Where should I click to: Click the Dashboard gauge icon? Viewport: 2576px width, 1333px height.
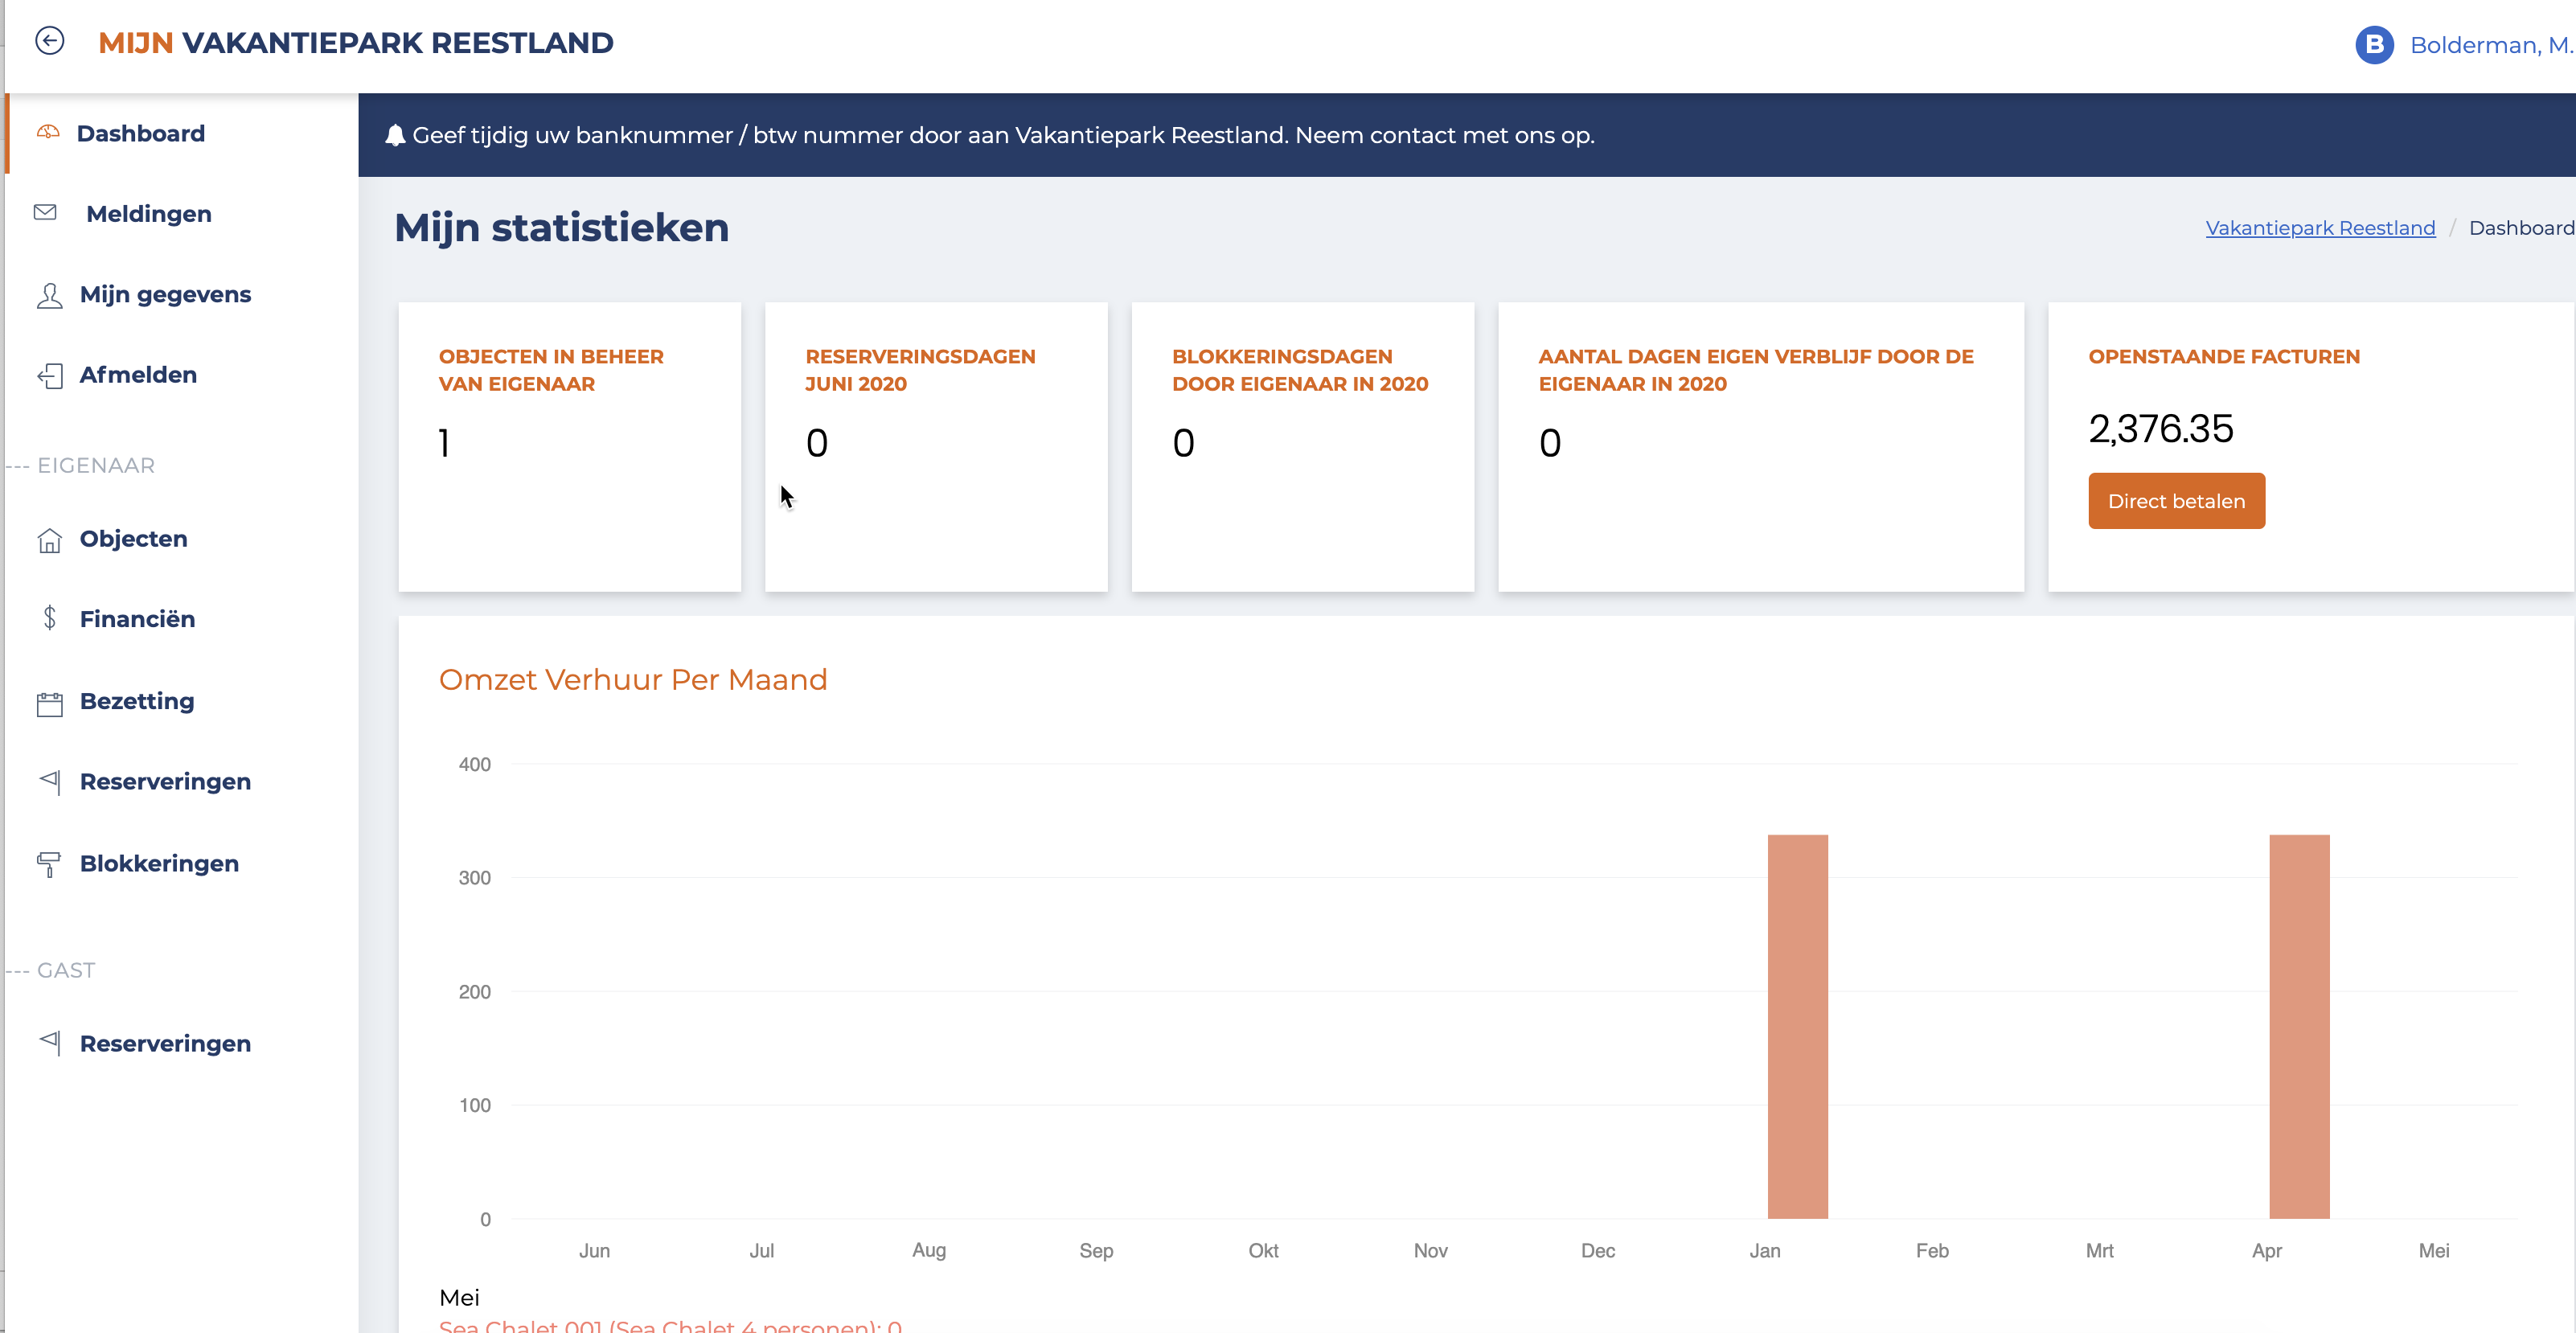(x=48, y=132)
